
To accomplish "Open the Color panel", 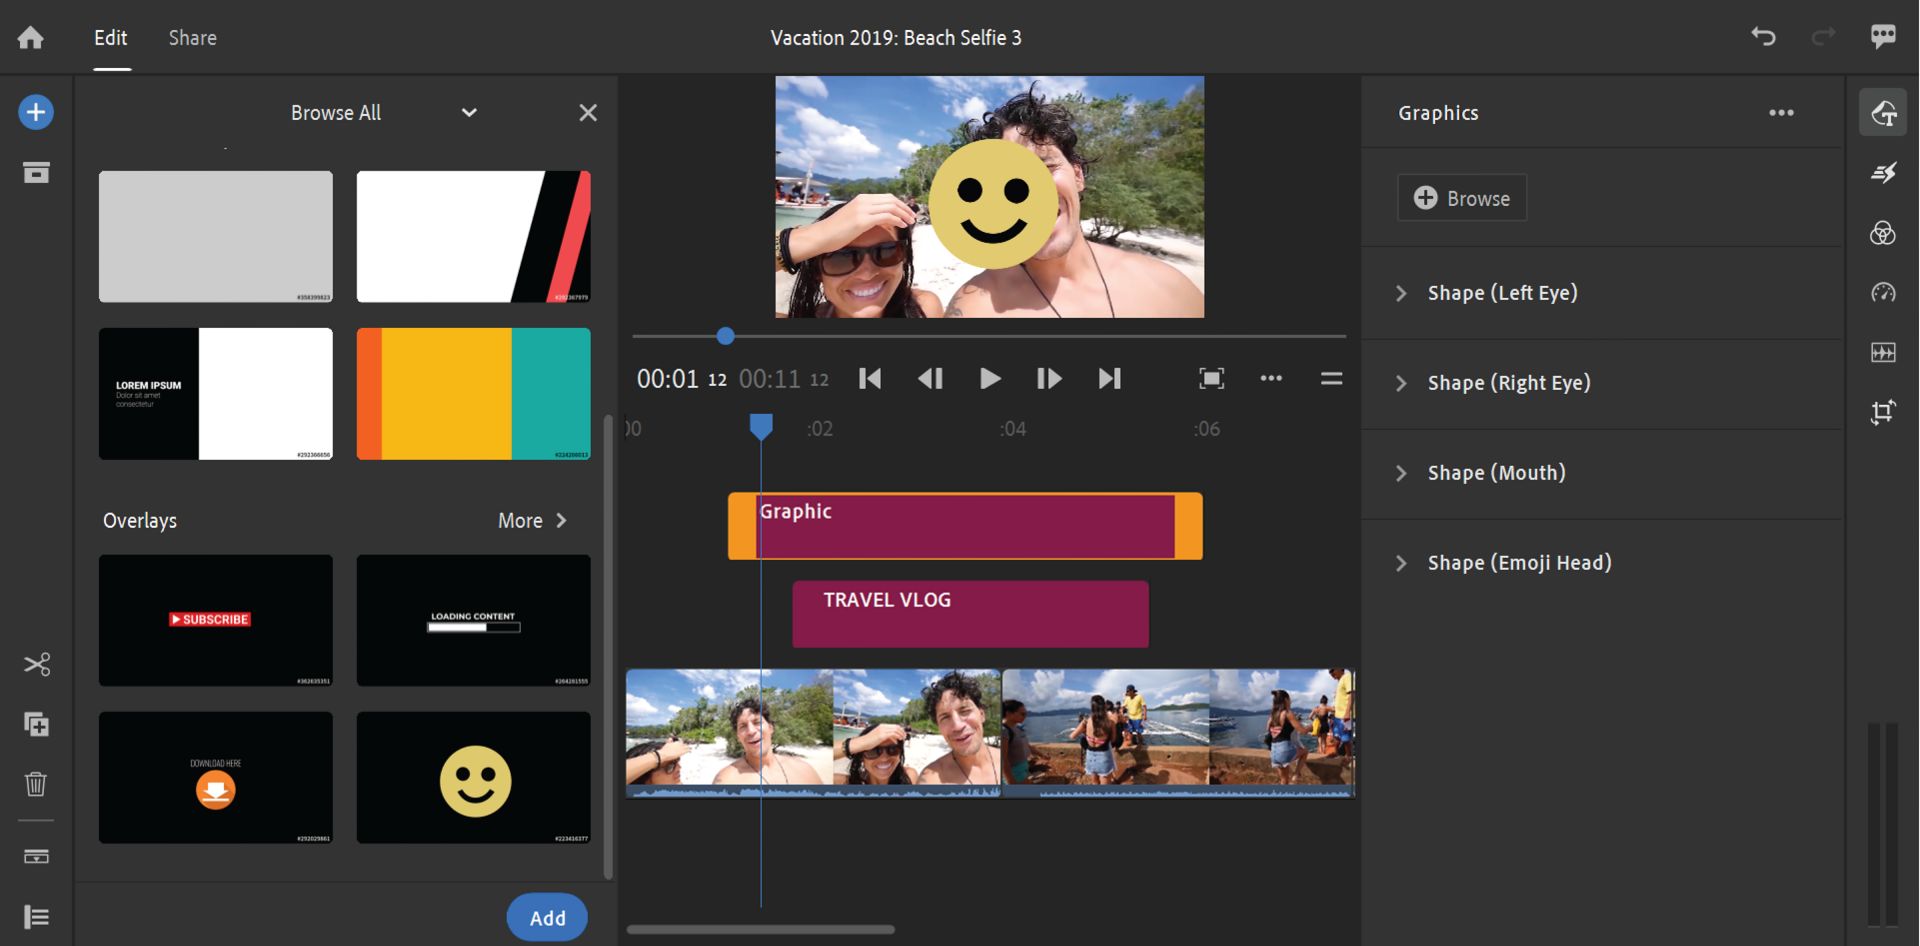I will [1883, 232].
